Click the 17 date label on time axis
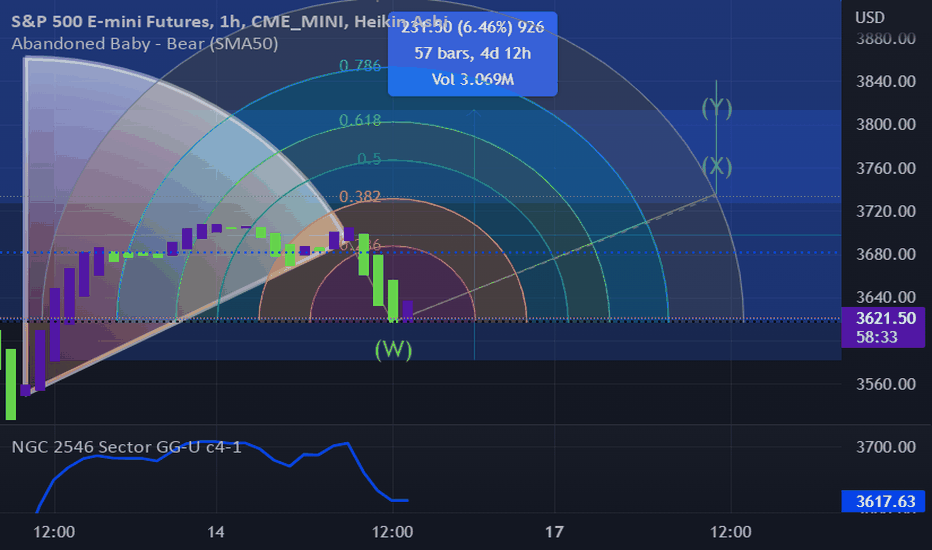Viewport: 932px width, 550px height. point(554,532)
